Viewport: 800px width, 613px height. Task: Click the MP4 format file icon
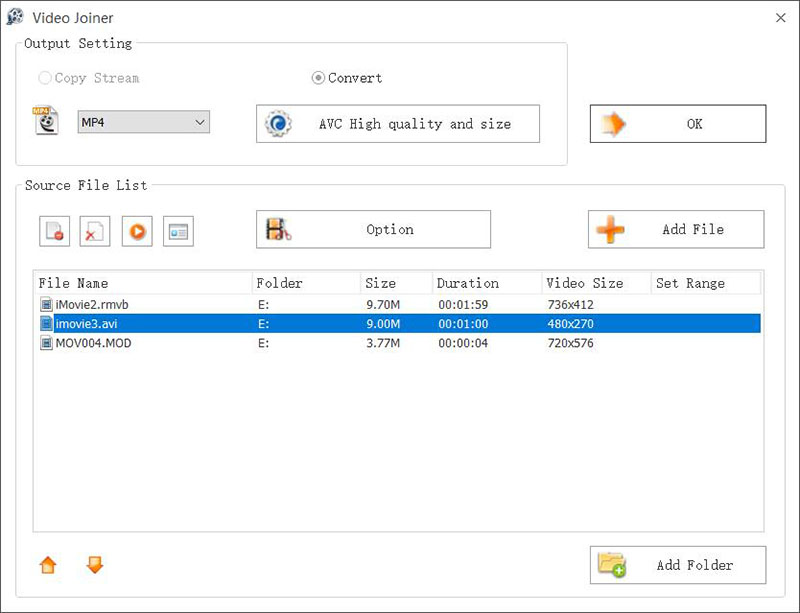46,121
